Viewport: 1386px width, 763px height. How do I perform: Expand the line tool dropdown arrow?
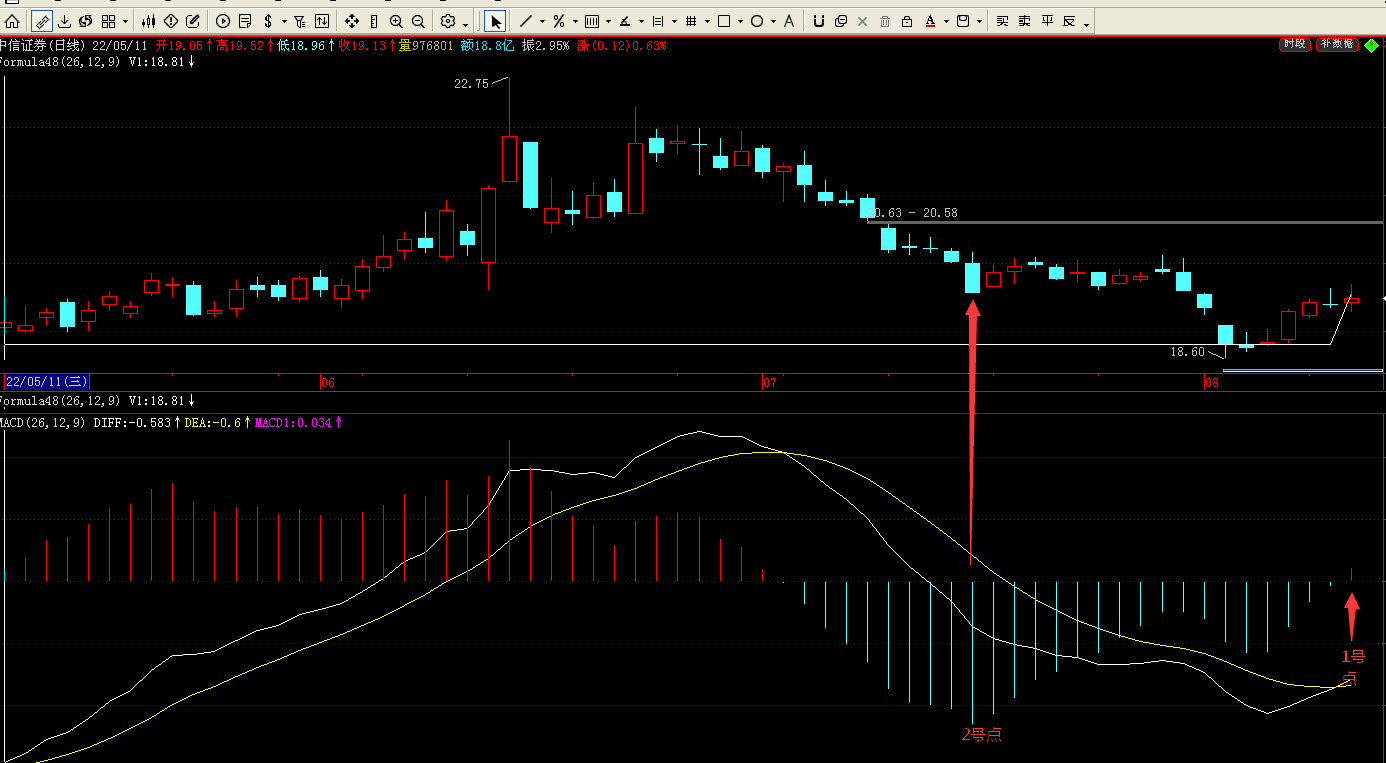[x=542, y=21]
